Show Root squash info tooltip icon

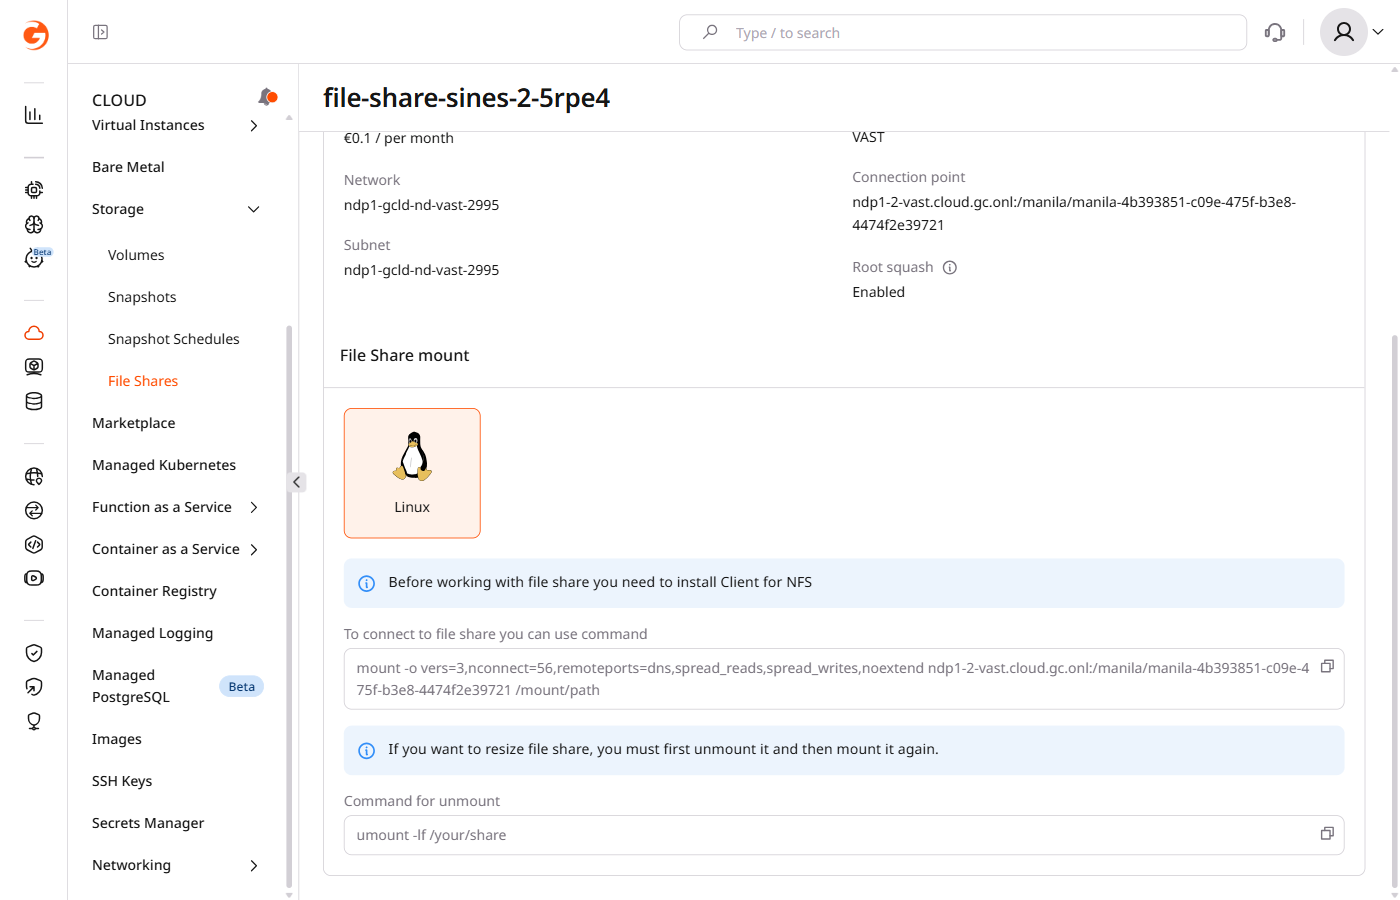point(950,267)
